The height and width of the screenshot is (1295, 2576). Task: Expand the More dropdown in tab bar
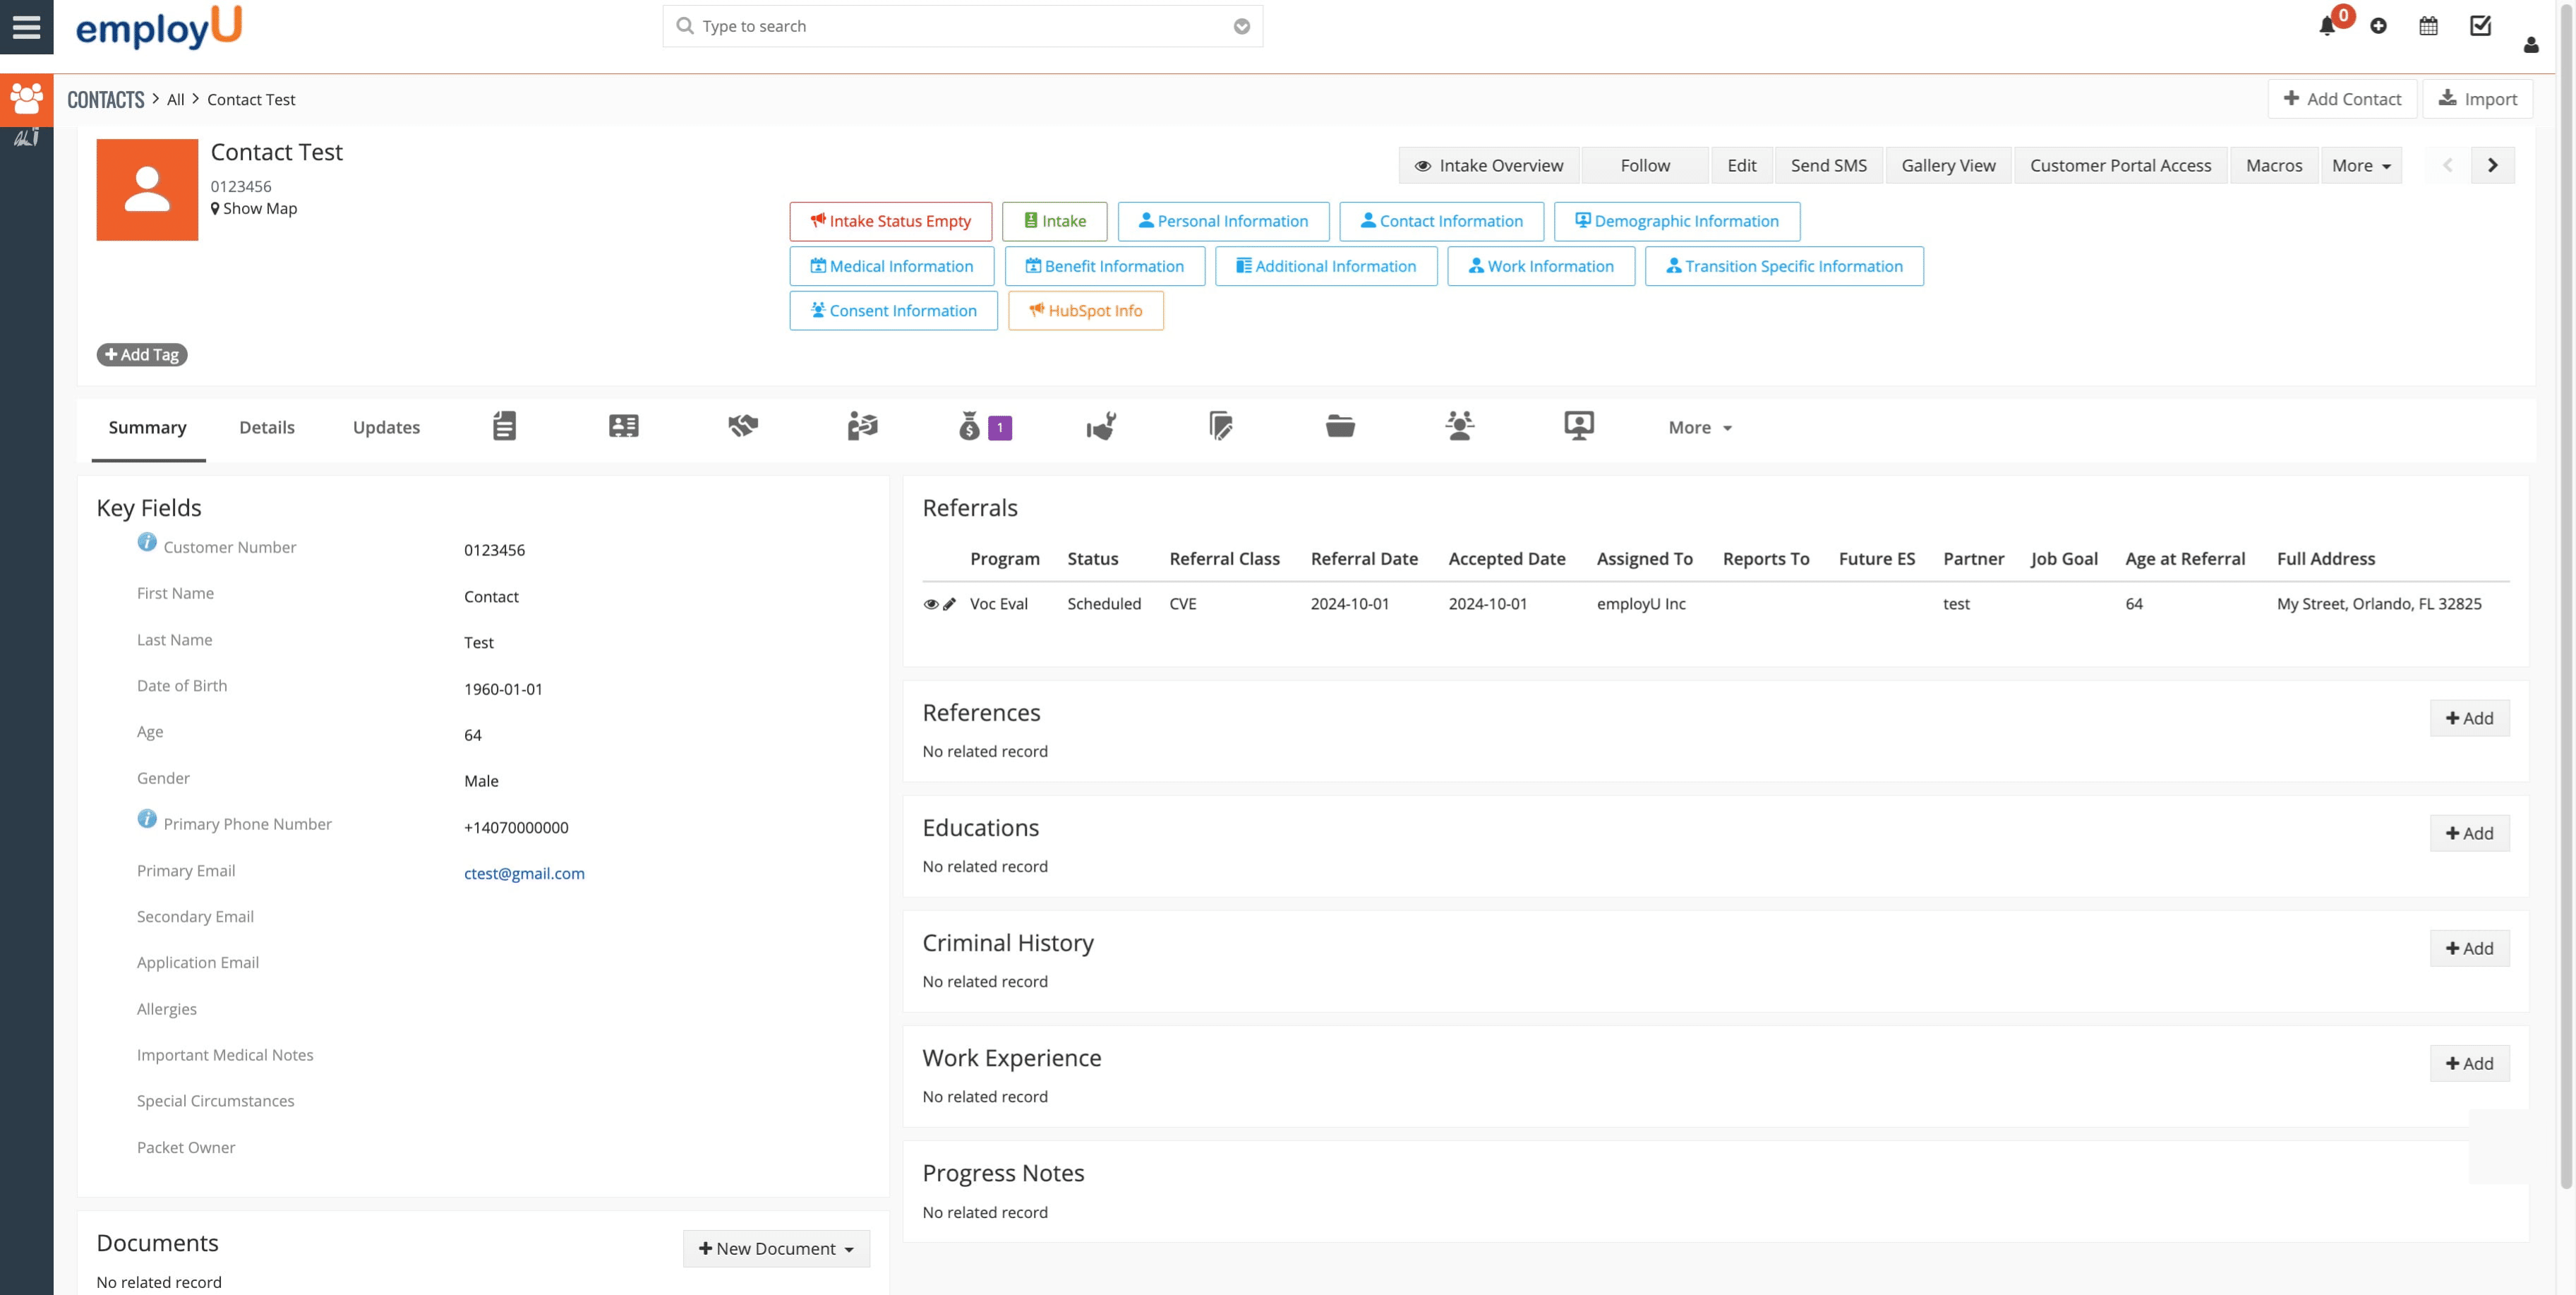(1699, 428)
